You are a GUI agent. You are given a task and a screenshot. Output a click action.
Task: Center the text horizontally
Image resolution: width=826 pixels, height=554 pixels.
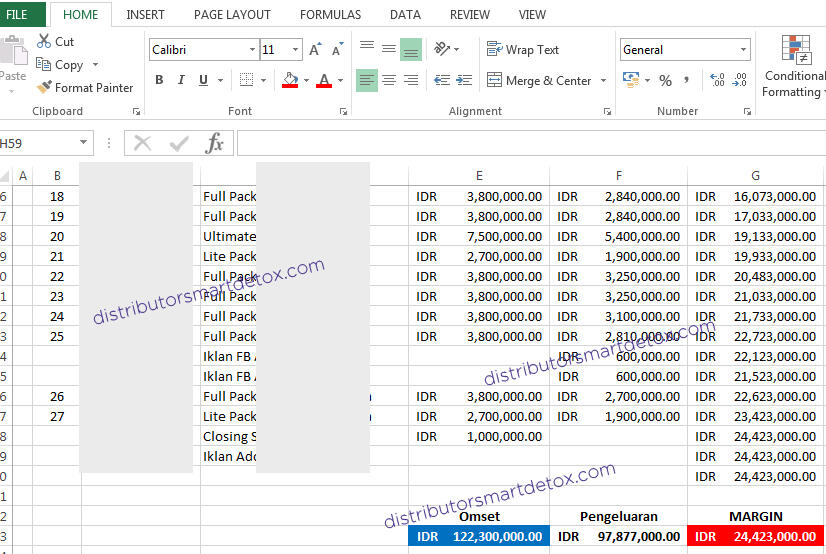[x=389, y=80]
